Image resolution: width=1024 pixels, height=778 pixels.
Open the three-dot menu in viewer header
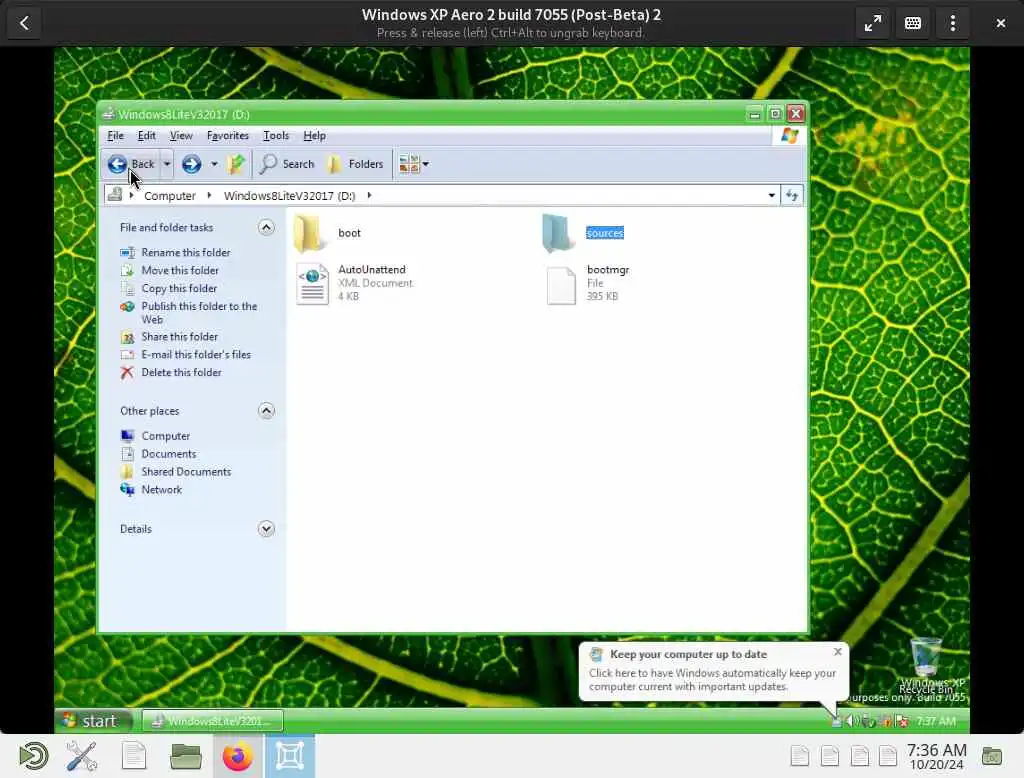click(953, 24)
